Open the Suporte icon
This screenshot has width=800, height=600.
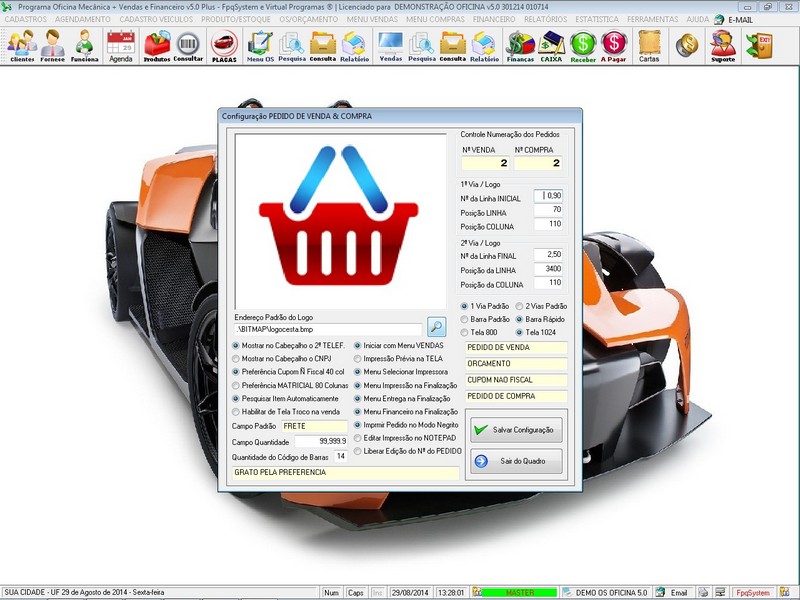coord(723,45)
